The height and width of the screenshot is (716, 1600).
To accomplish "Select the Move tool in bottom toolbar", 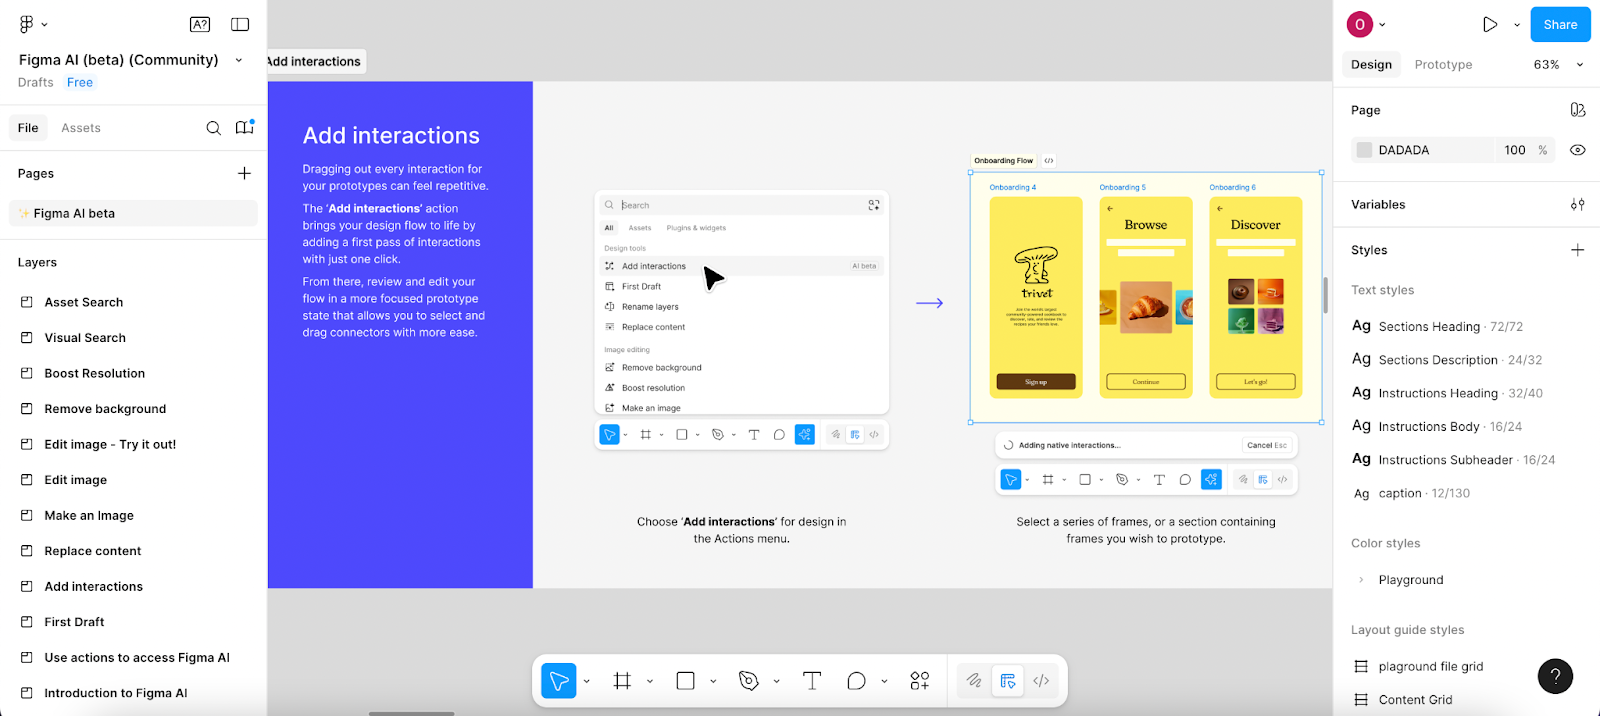I will coord(559,681).
